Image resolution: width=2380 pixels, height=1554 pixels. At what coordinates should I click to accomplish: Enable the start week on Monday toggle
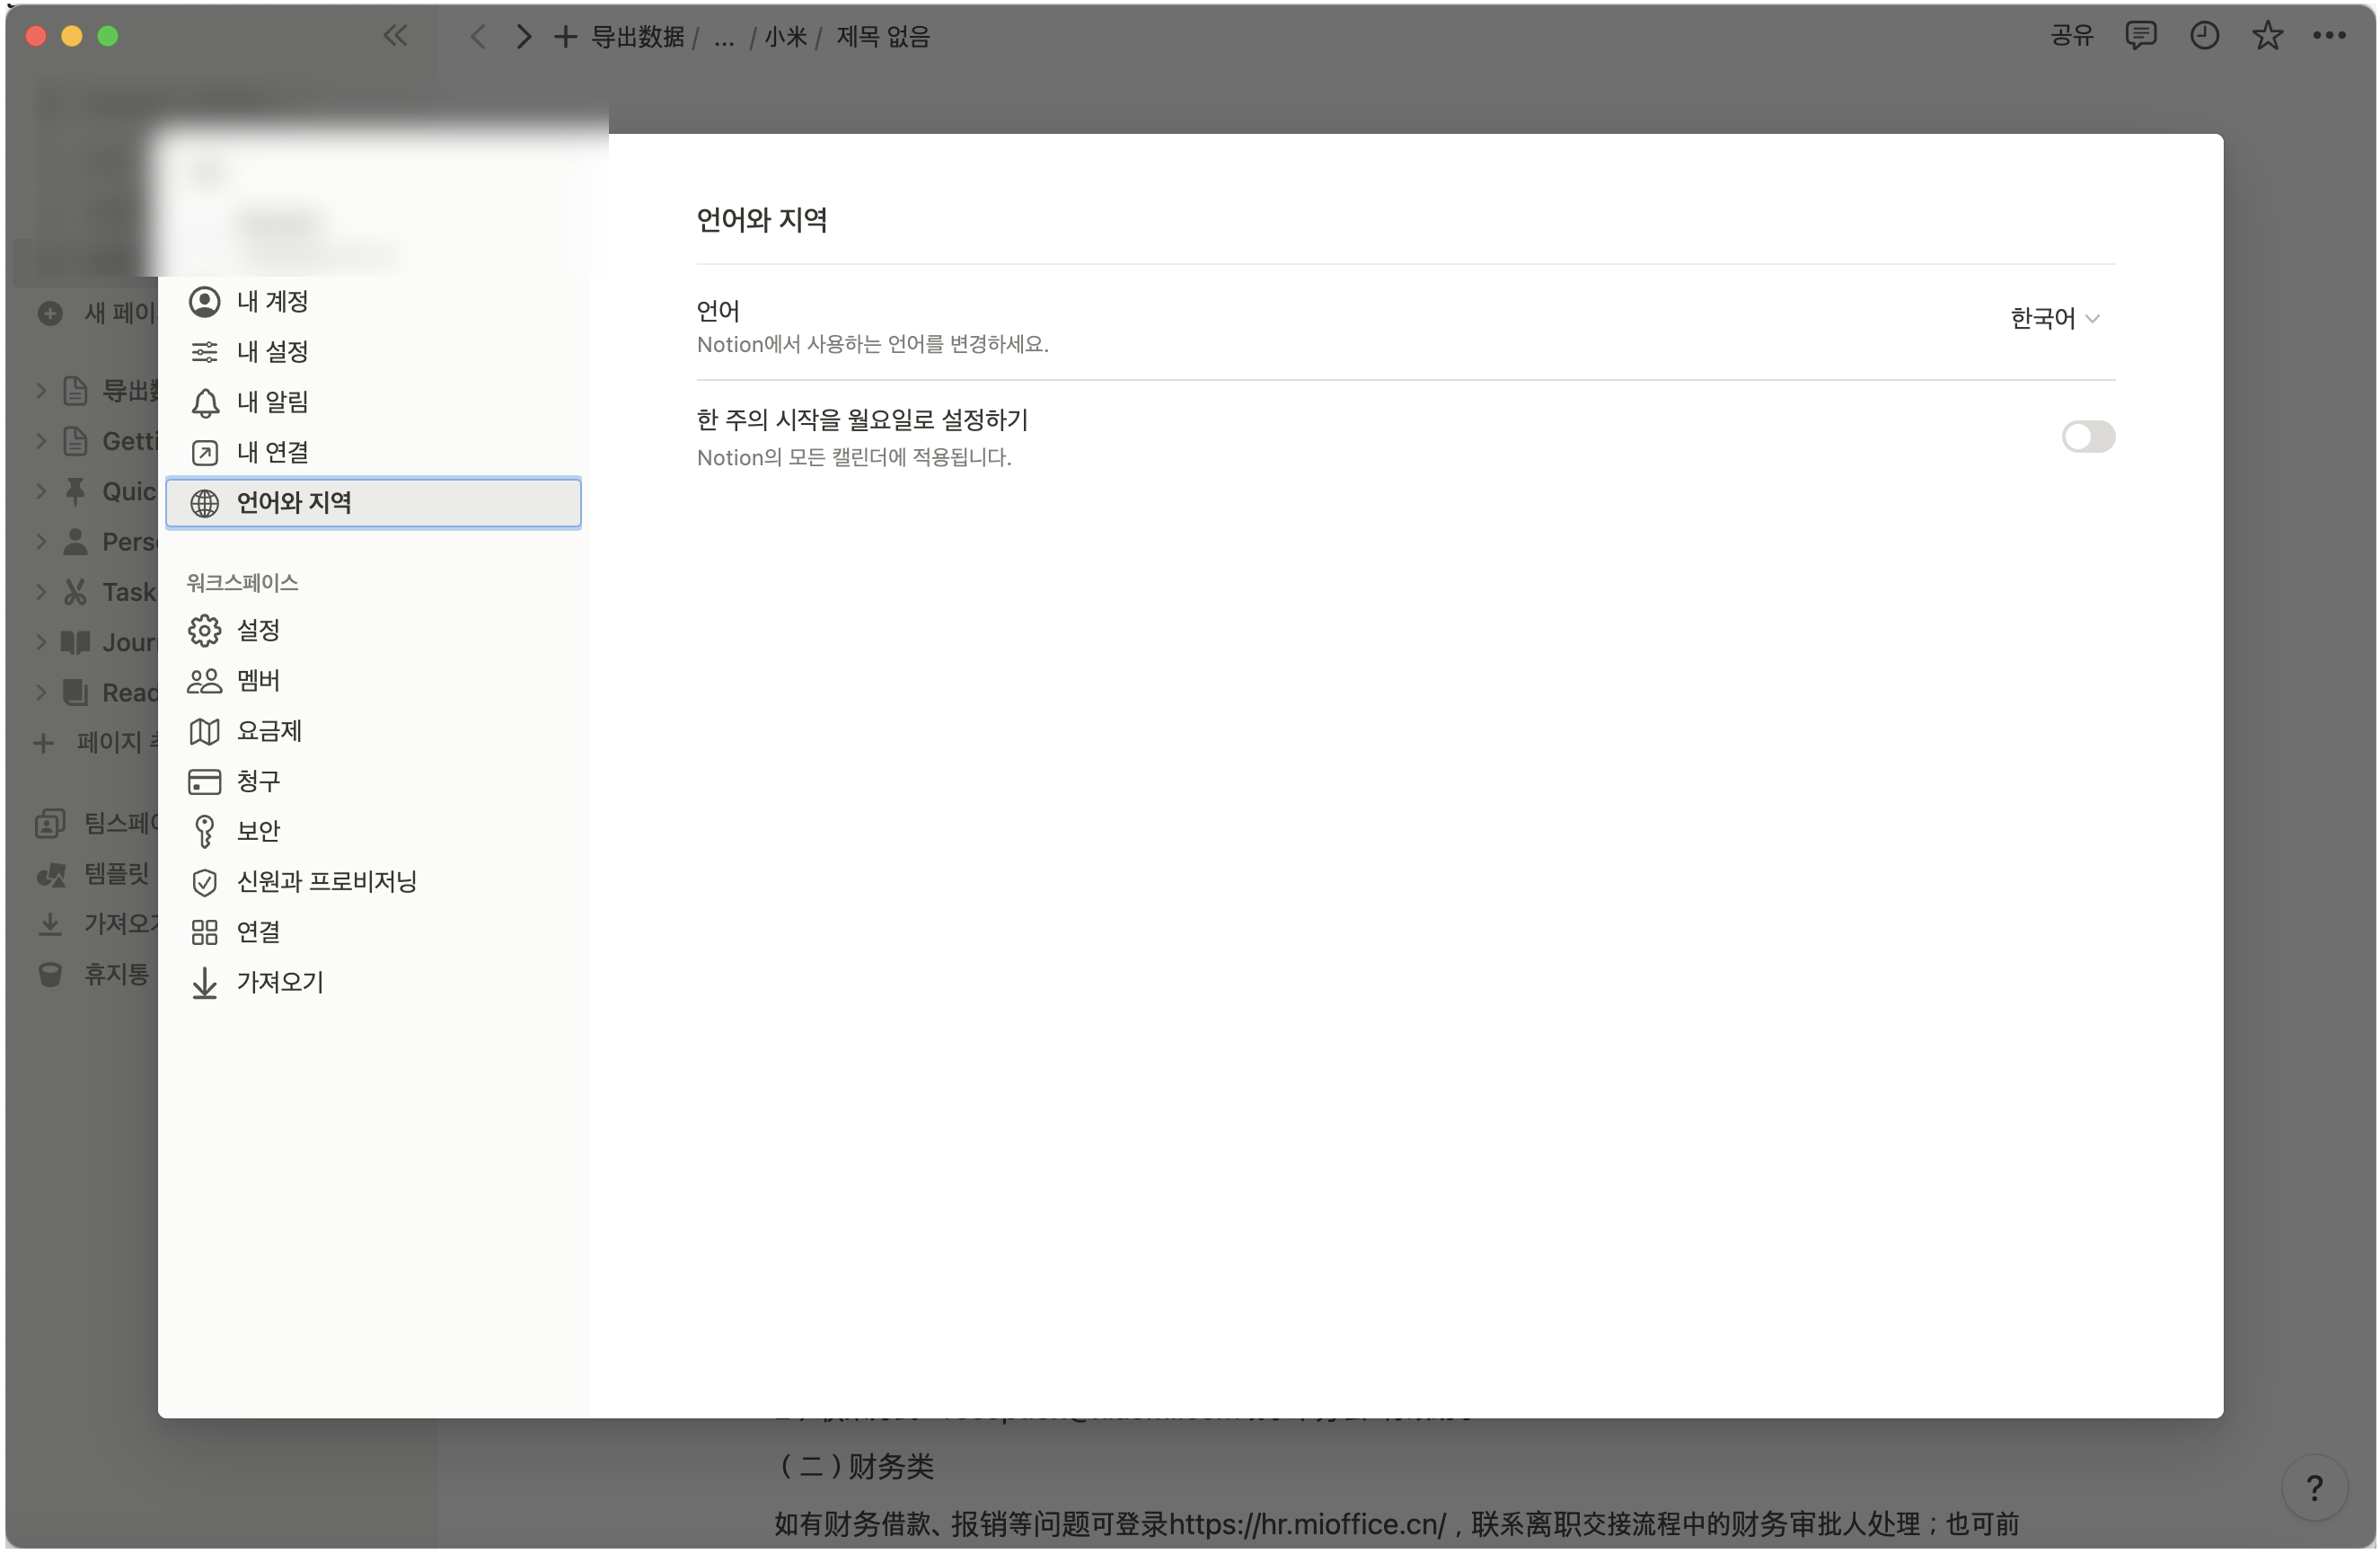pyautogui.click(x=2088, y=437)
